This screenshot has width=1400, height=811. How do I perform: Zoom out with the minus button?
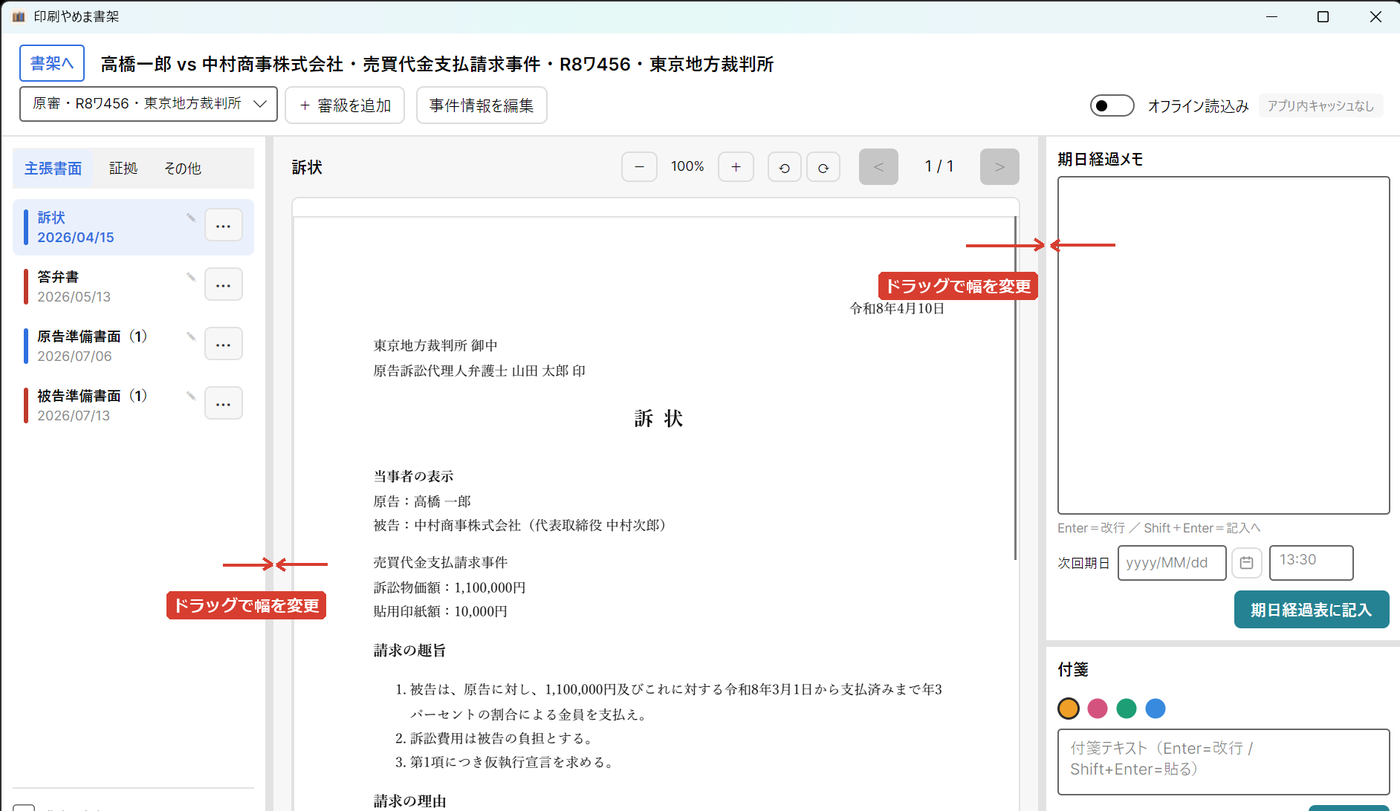639,167
